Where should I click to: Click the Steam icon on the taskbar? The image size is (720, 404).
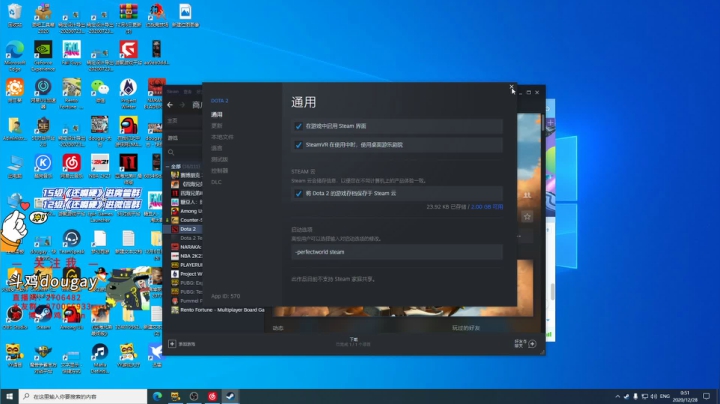[231, 396]
